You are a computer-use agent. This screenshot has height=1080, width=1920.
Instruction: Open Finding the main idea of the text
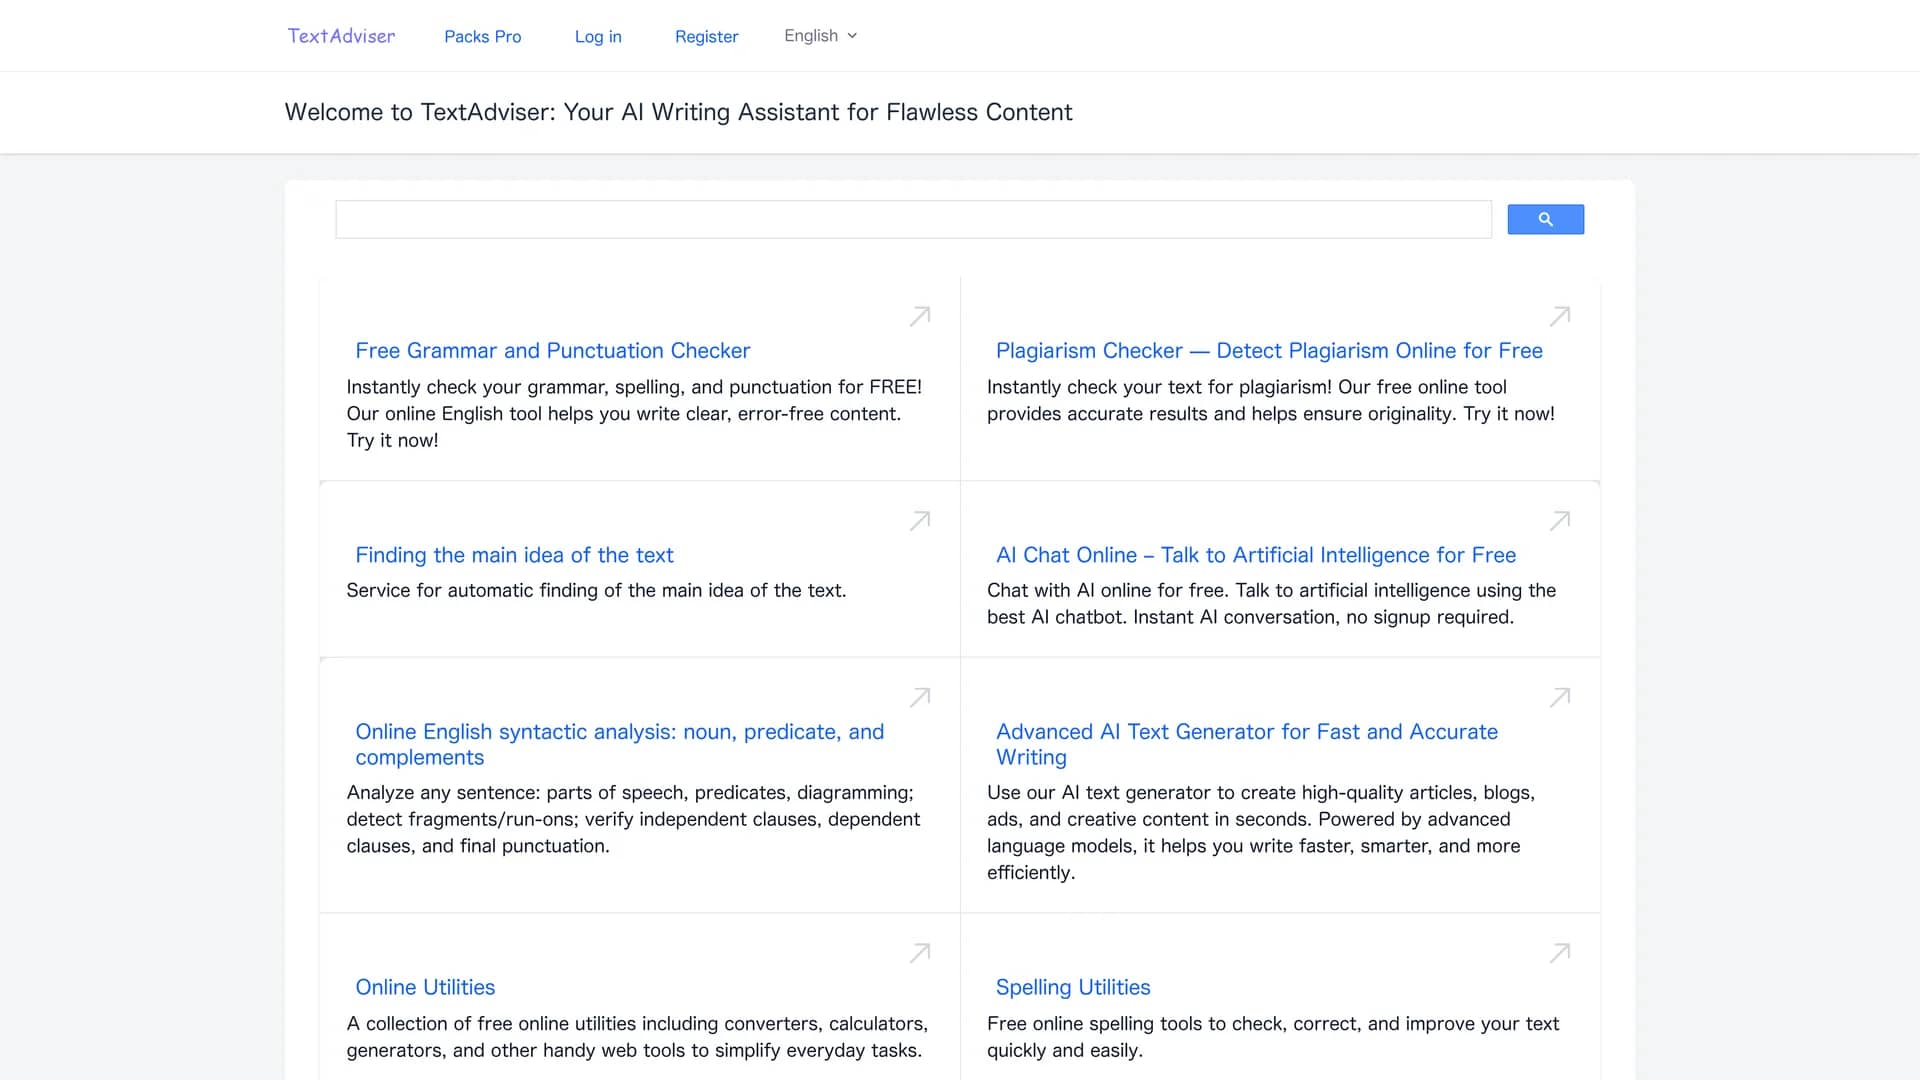(x=514, y=555)
